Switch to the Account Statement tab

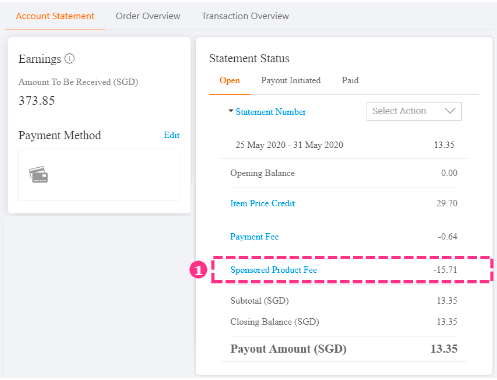[x=55, y=16]
